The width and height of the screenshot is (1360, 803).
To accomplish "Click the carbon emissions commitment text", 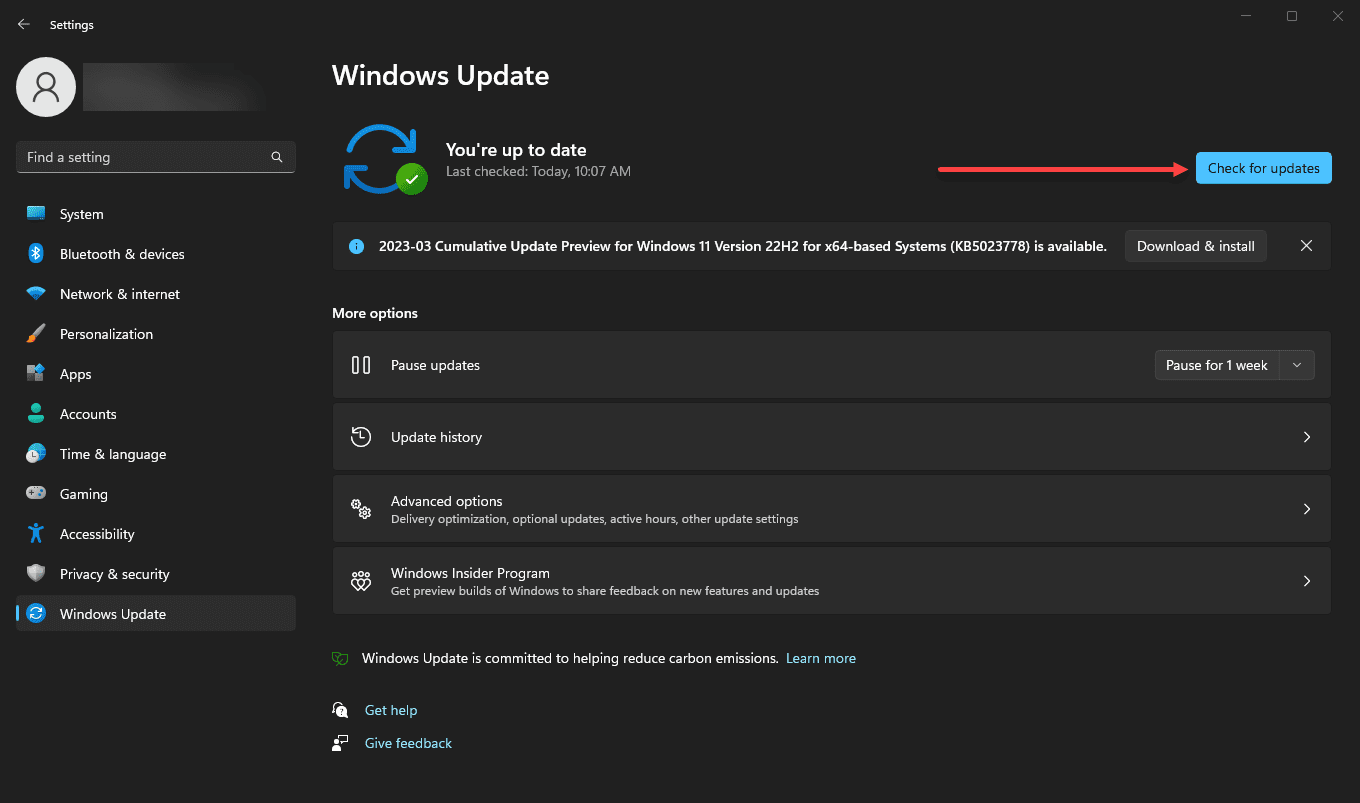I will pyautogui.click(x=570, y=658).
